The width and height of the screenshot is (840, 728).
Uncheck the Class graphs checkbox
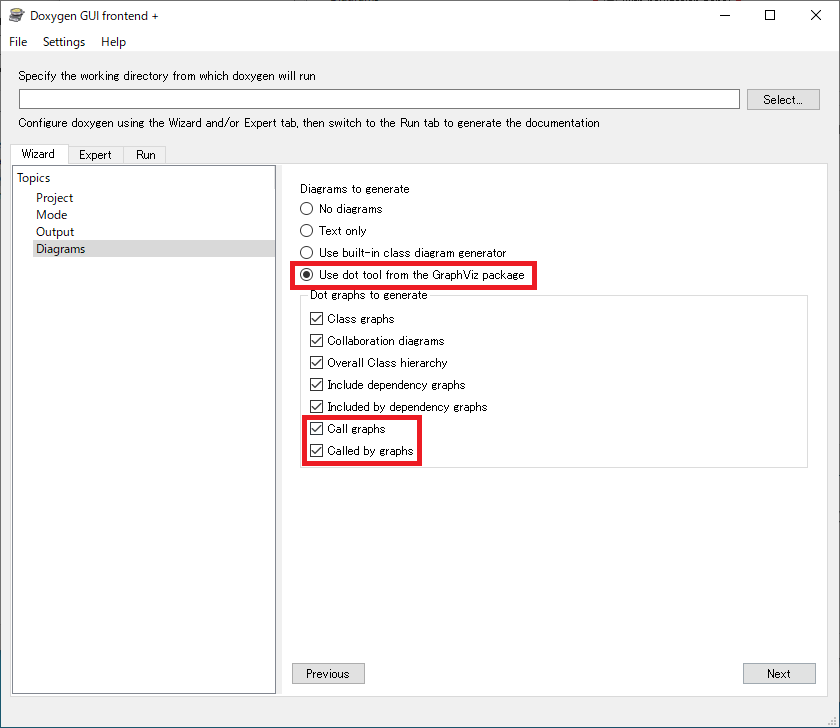[x=317, y=319]
